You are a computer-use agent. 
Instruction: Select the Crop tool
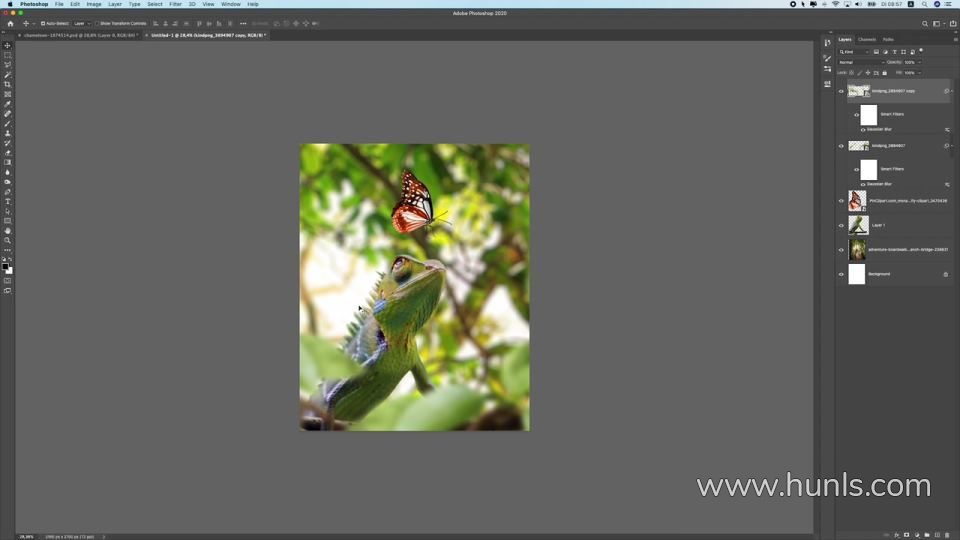8,85
